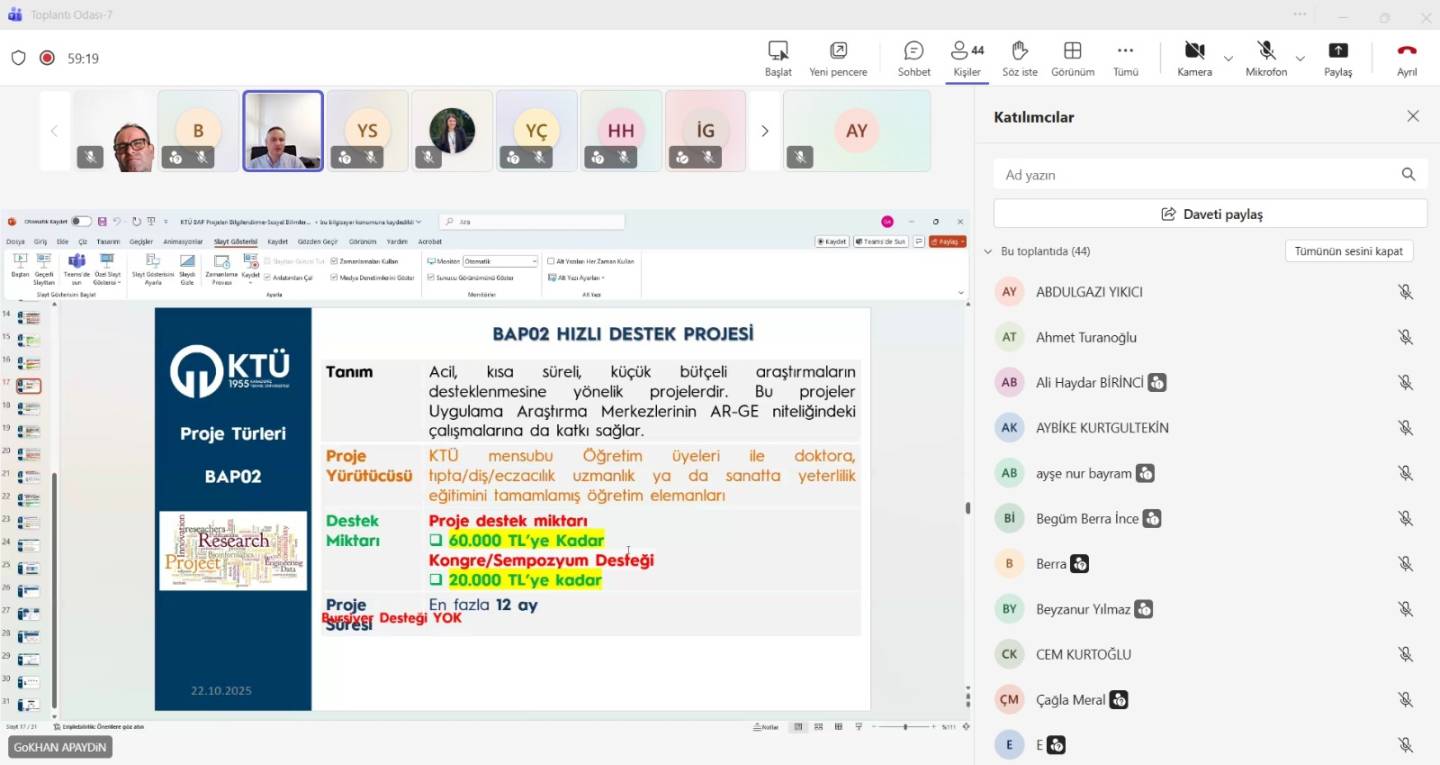Click the Paylaş share screen icon

tap(1337, 51)
